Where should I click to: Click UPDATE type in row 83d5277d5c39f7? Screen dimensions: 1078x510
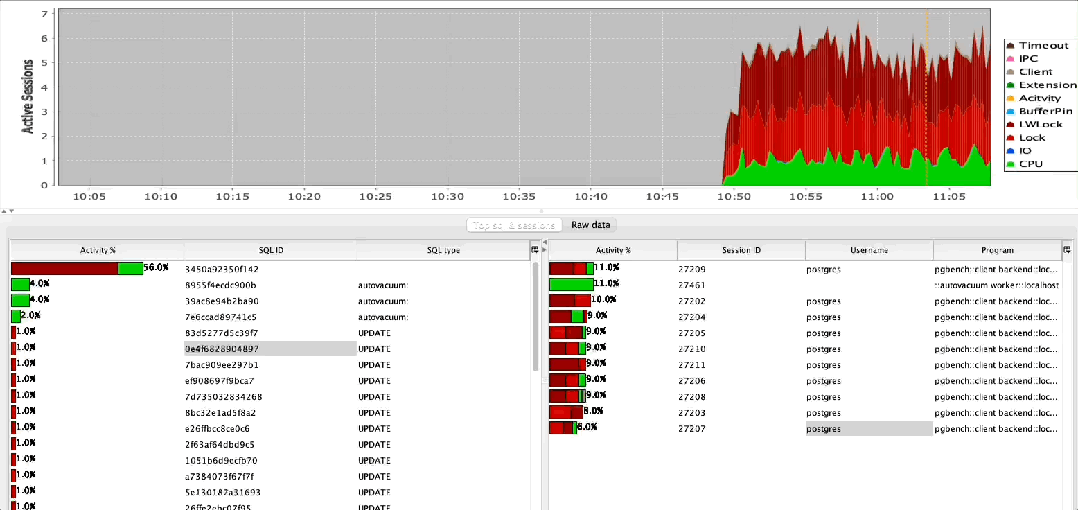[375, 333]
